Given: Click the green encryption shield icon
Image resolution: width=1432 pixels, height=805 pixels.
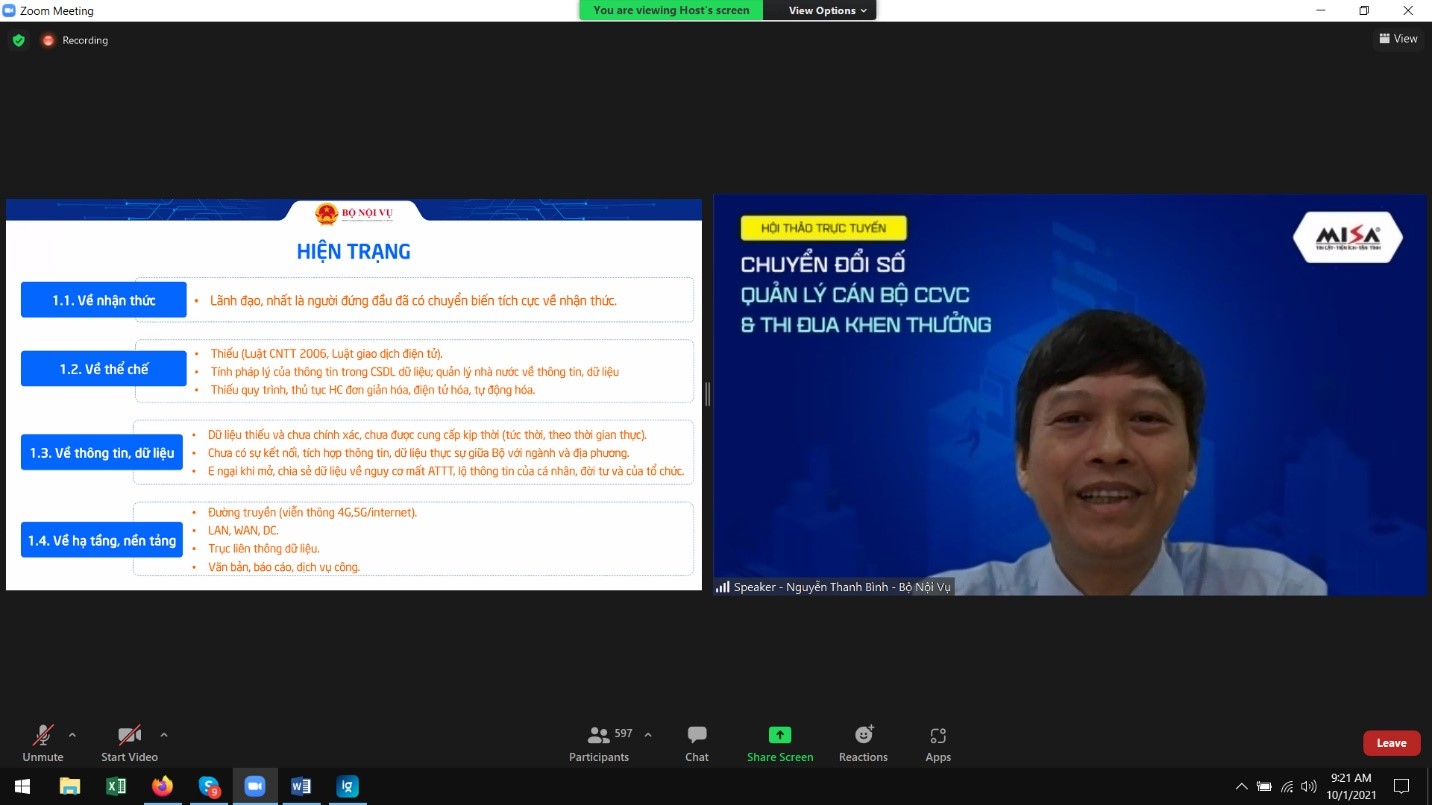Looking at the screenshot, I should (18, 40).
